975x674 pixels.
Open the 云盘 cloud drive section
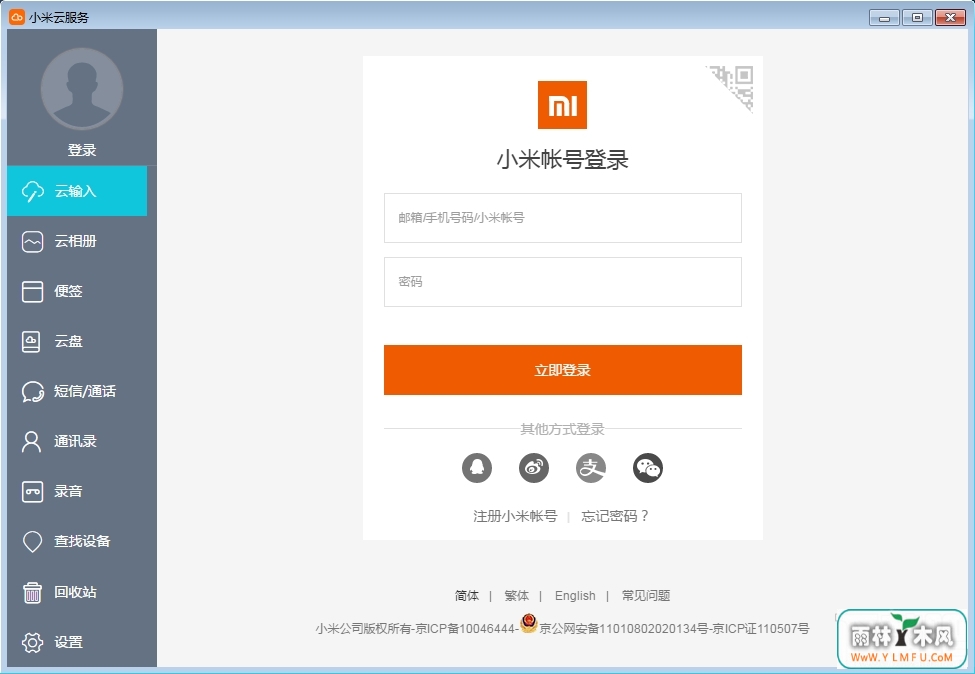point(77,341)
